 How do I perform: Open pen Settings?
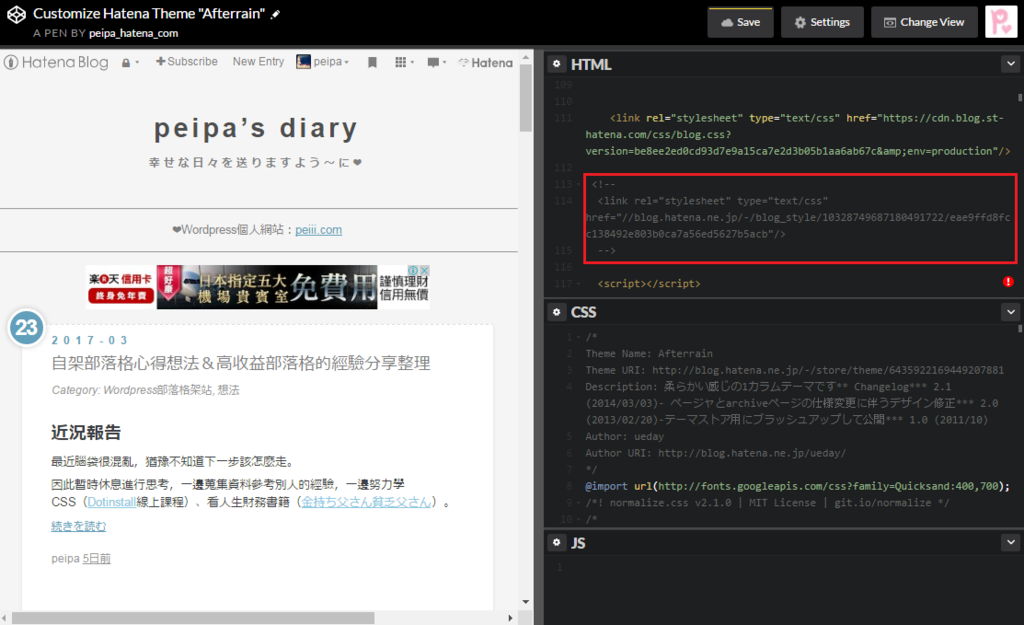tap(822, 22)
